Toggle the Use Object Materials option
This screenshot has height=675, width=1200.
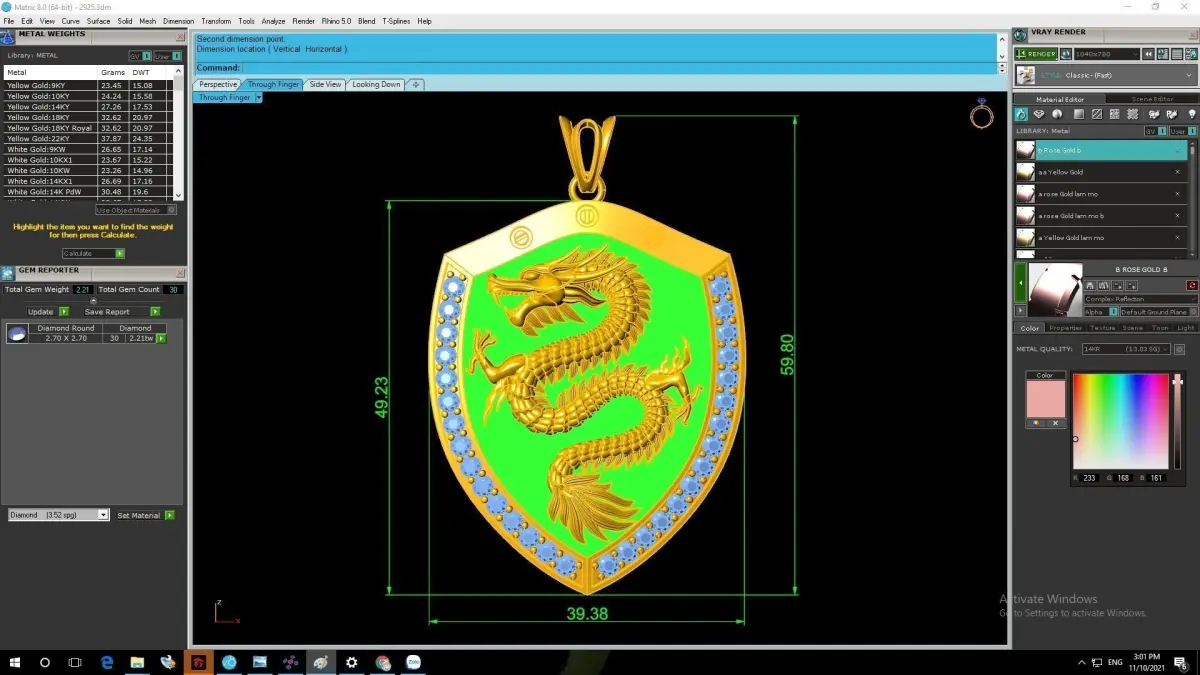pyautogui.click(x=136, y=210)
